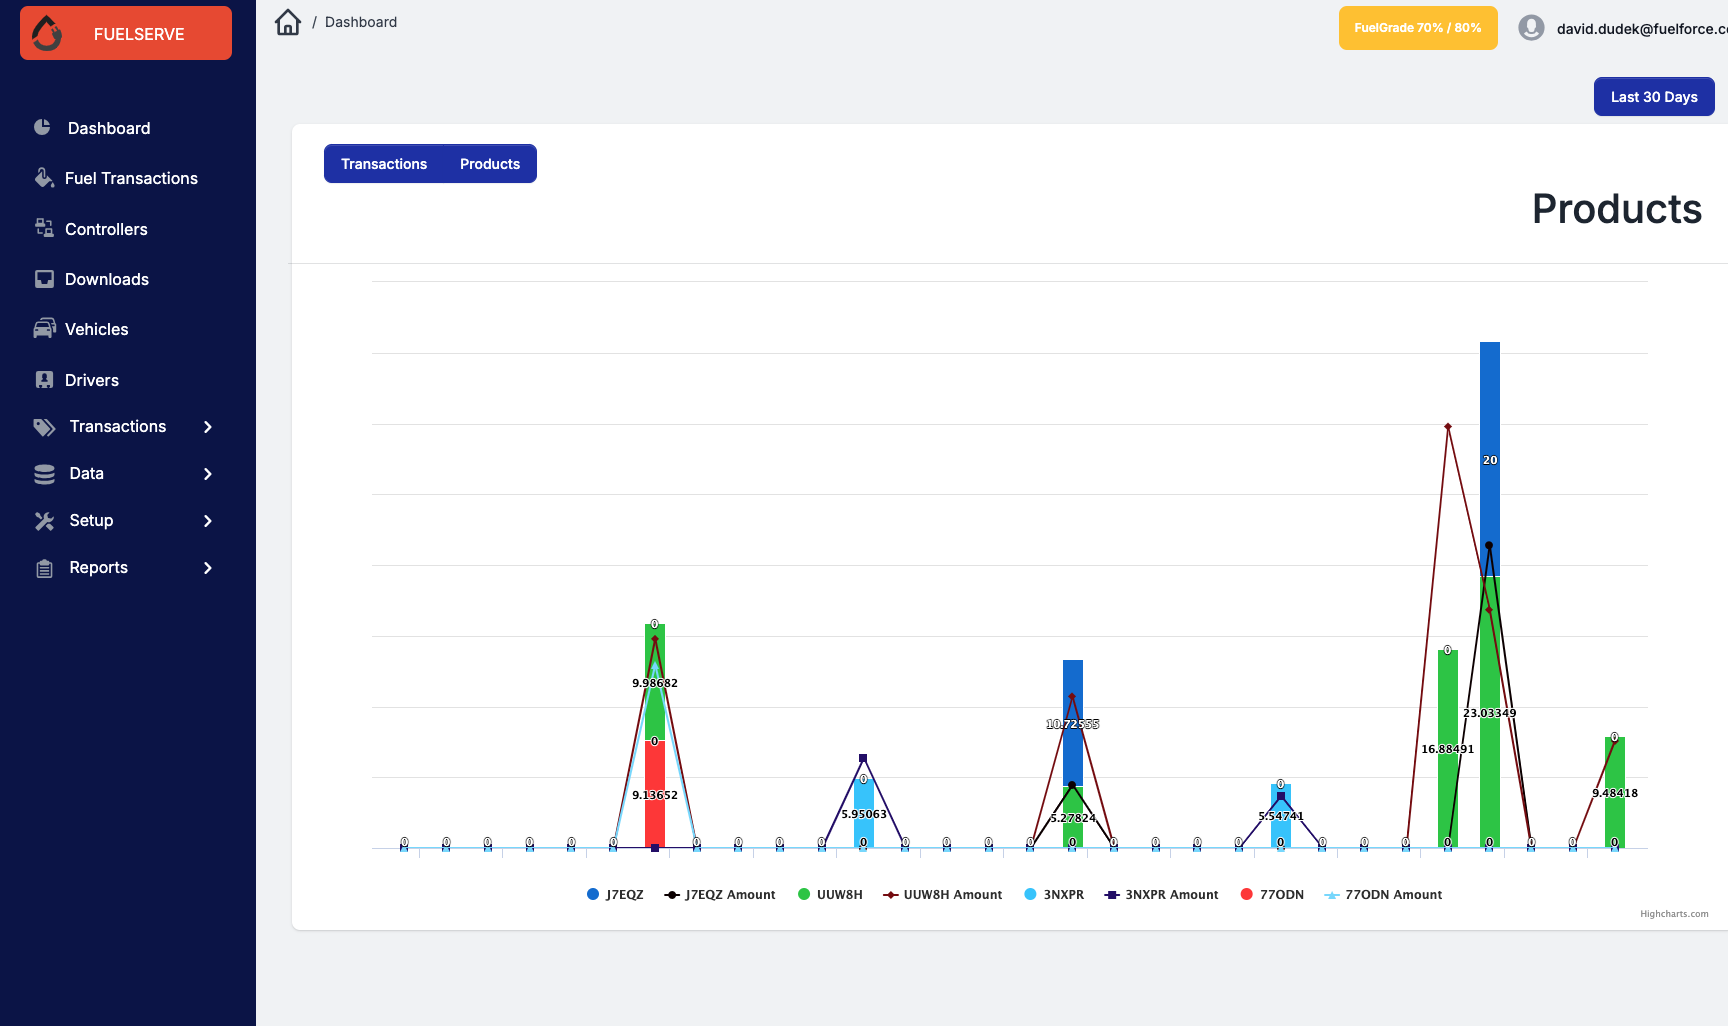Open Fuel Transactions from the sidebar icon
Image resolution: width=1728 pixels, height=1026 pixels.
pos(43,177)
